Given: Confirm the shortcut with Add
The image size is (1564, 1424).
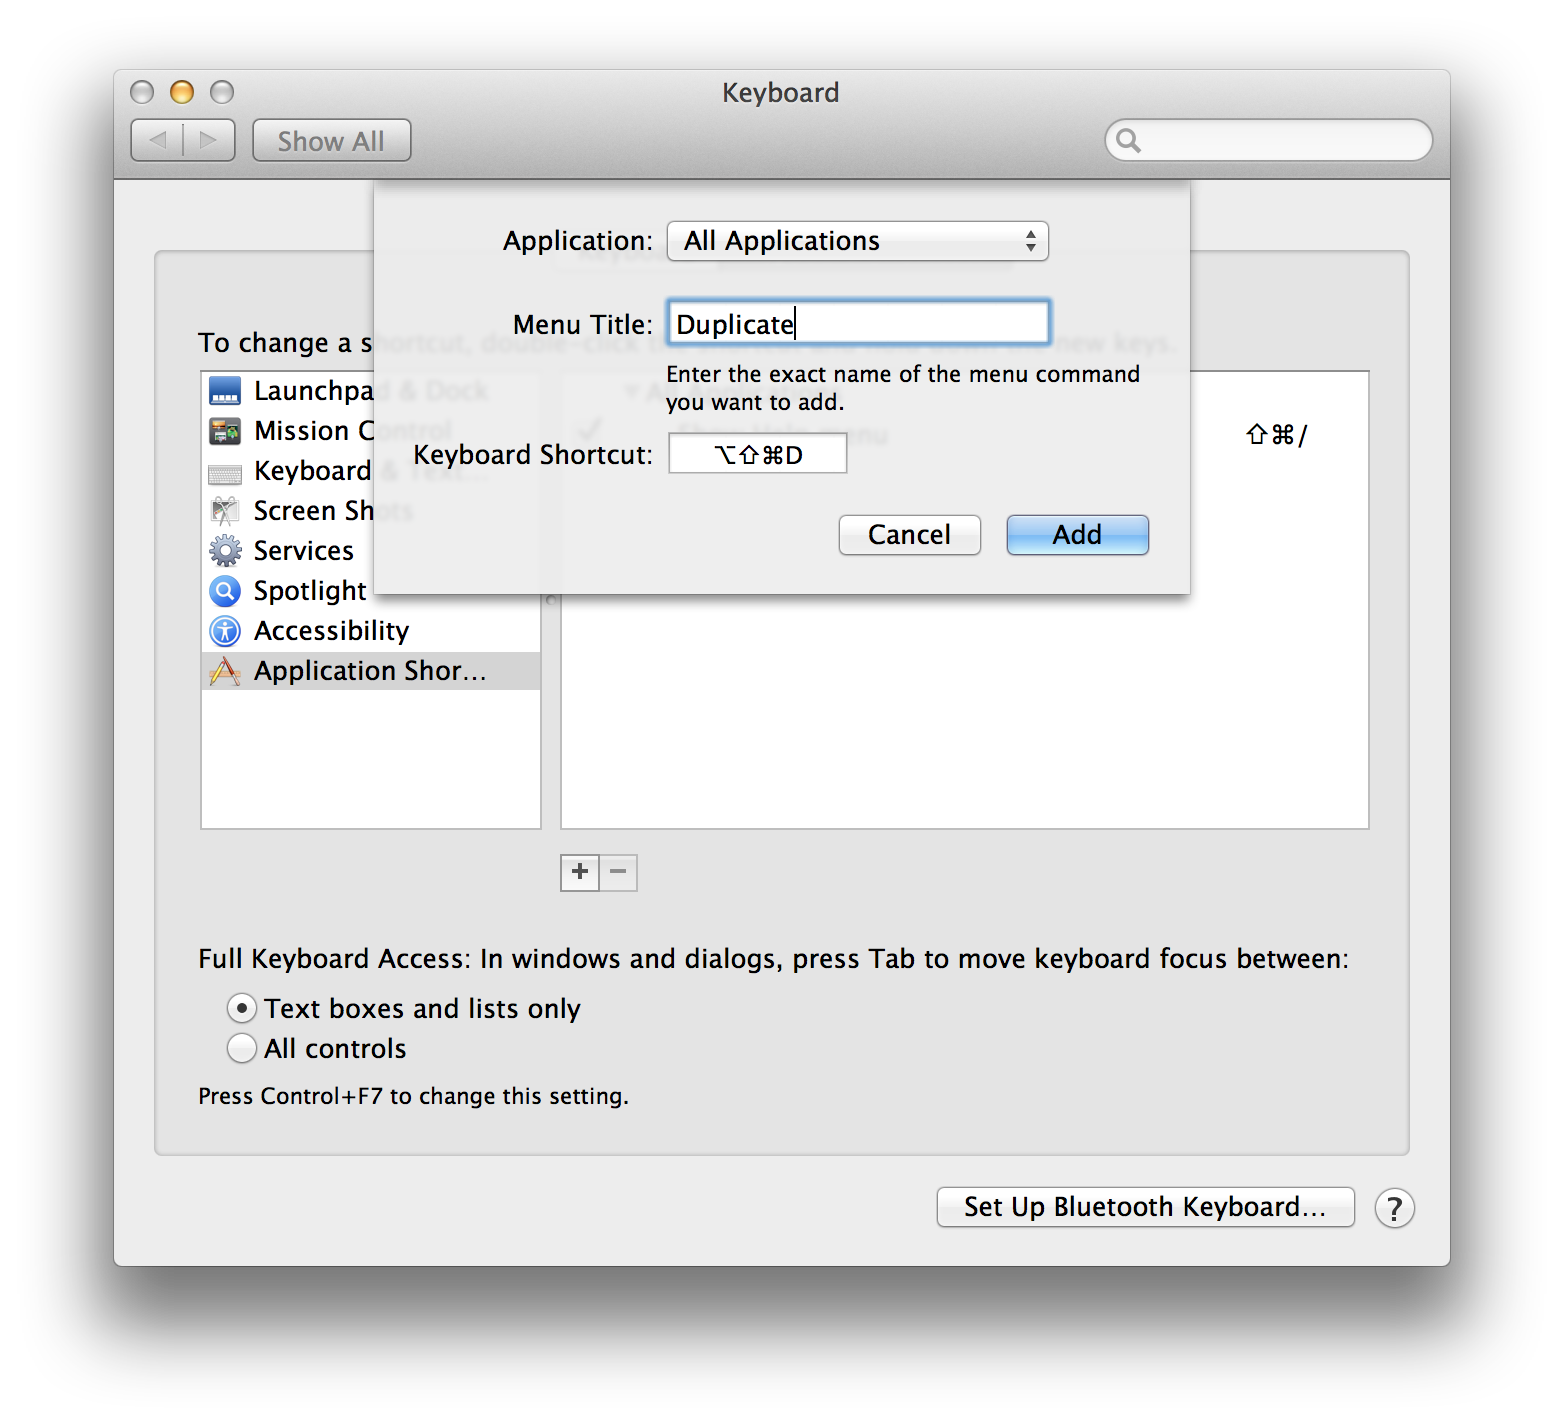Looking at the screenshot, I should tap(1077, 535).
